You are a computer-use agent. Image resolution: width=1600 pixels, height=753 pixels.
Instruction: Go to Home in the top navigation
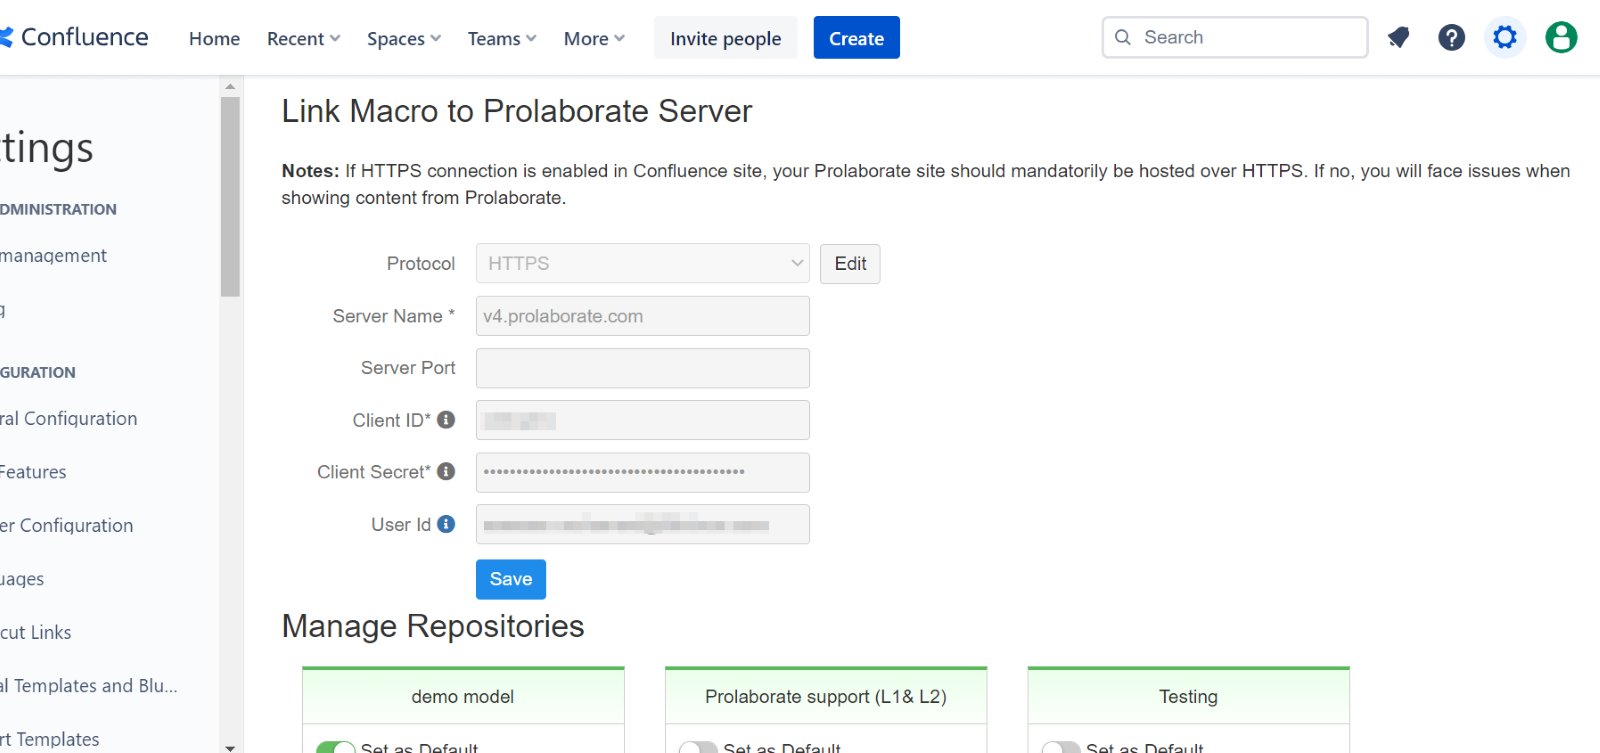(x=214, y=38)
